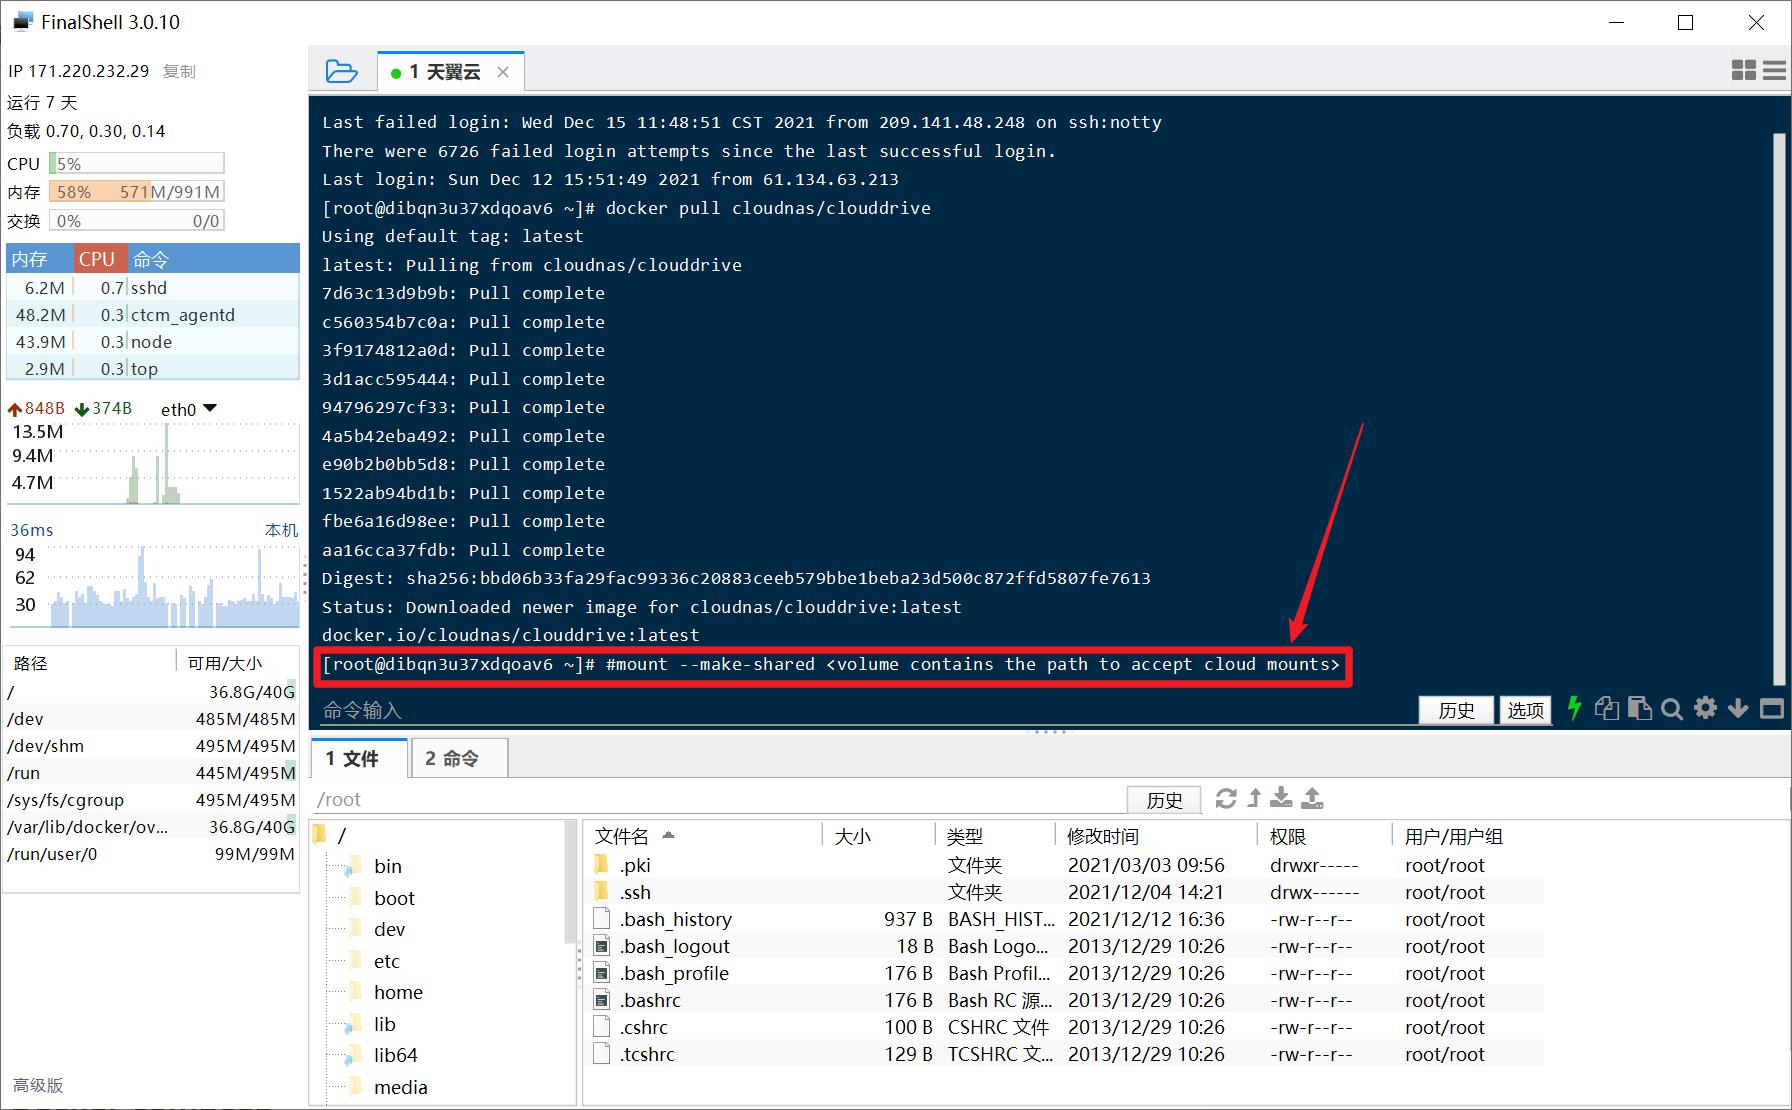Open terminal settings gear icon
The image size is (1792, 1110).
point(1706,708)
